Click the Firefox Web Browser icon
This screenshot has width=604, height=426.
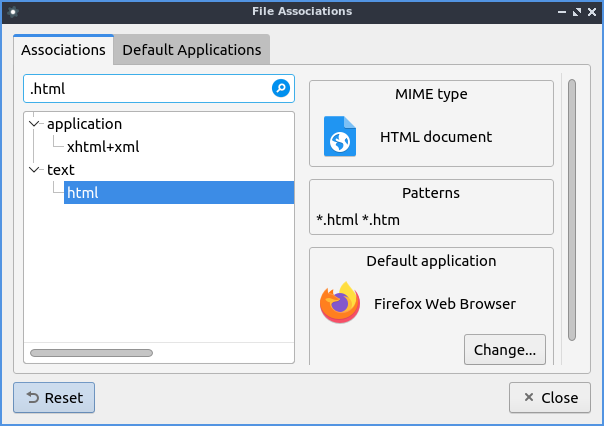(340, 303)
